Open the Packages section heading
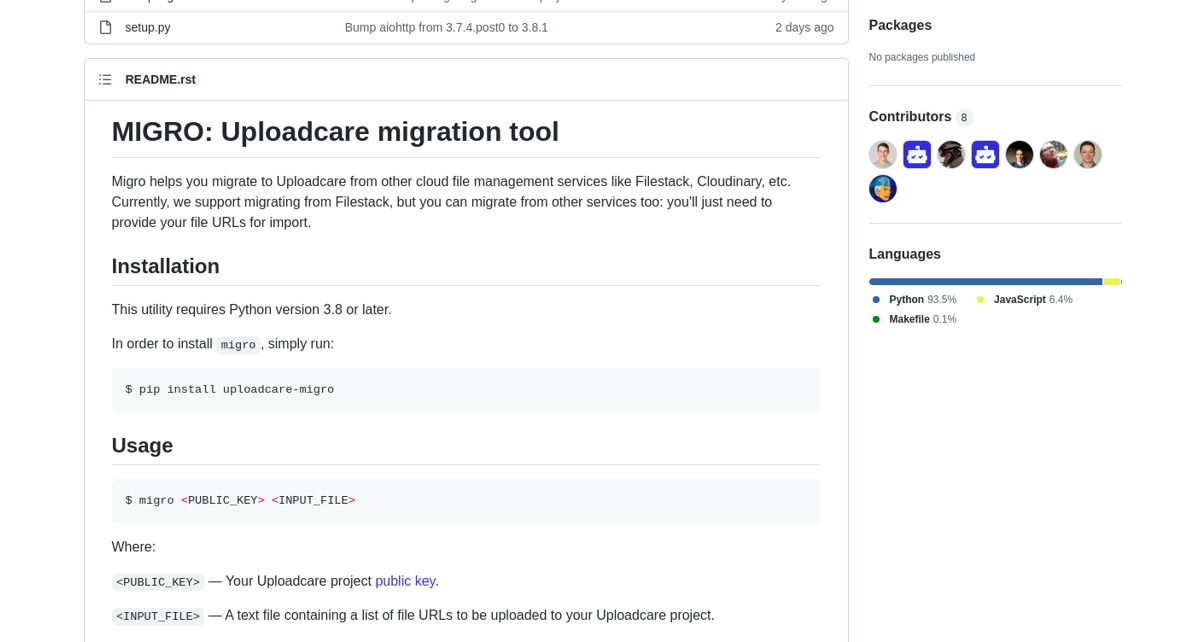The image size is (1200, 642). pos(900,25)
